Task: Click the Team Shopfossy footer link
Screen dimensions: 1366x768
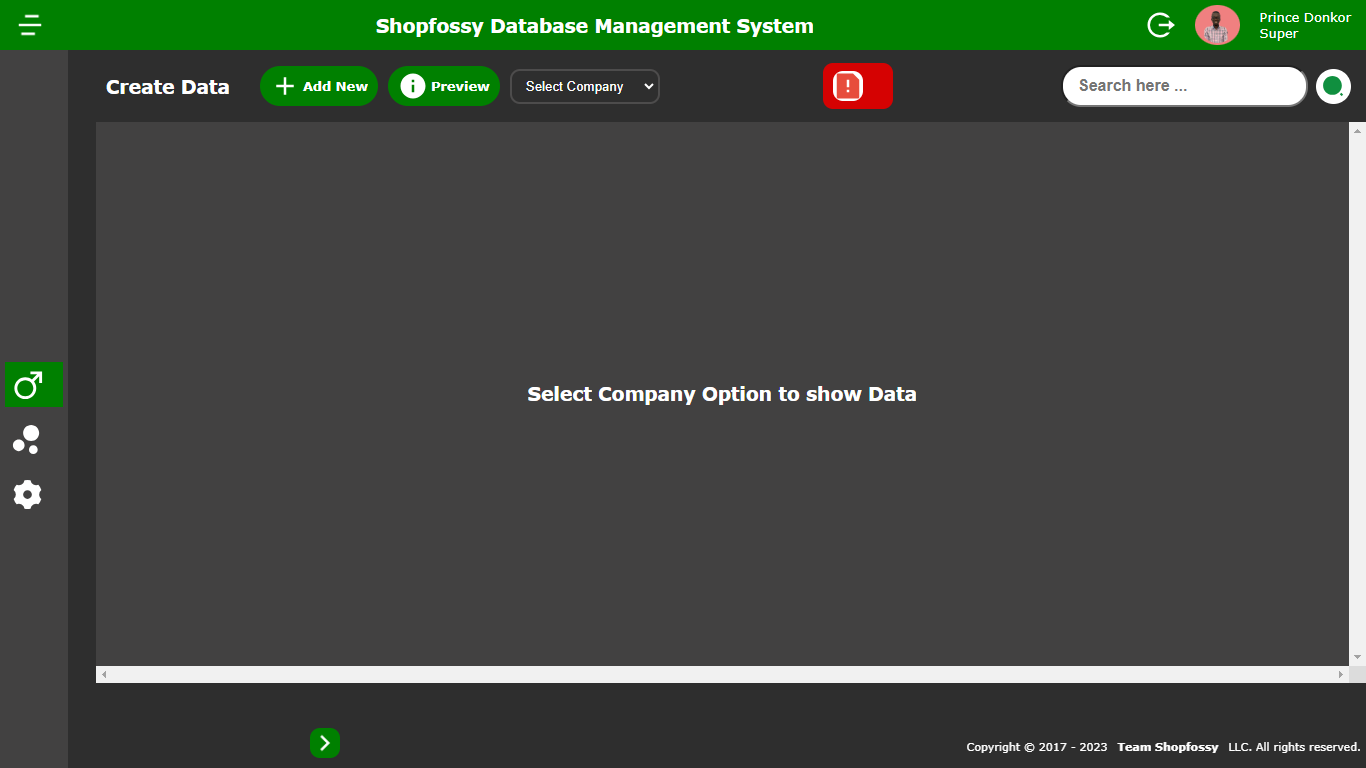Action: coord(1168,747)
